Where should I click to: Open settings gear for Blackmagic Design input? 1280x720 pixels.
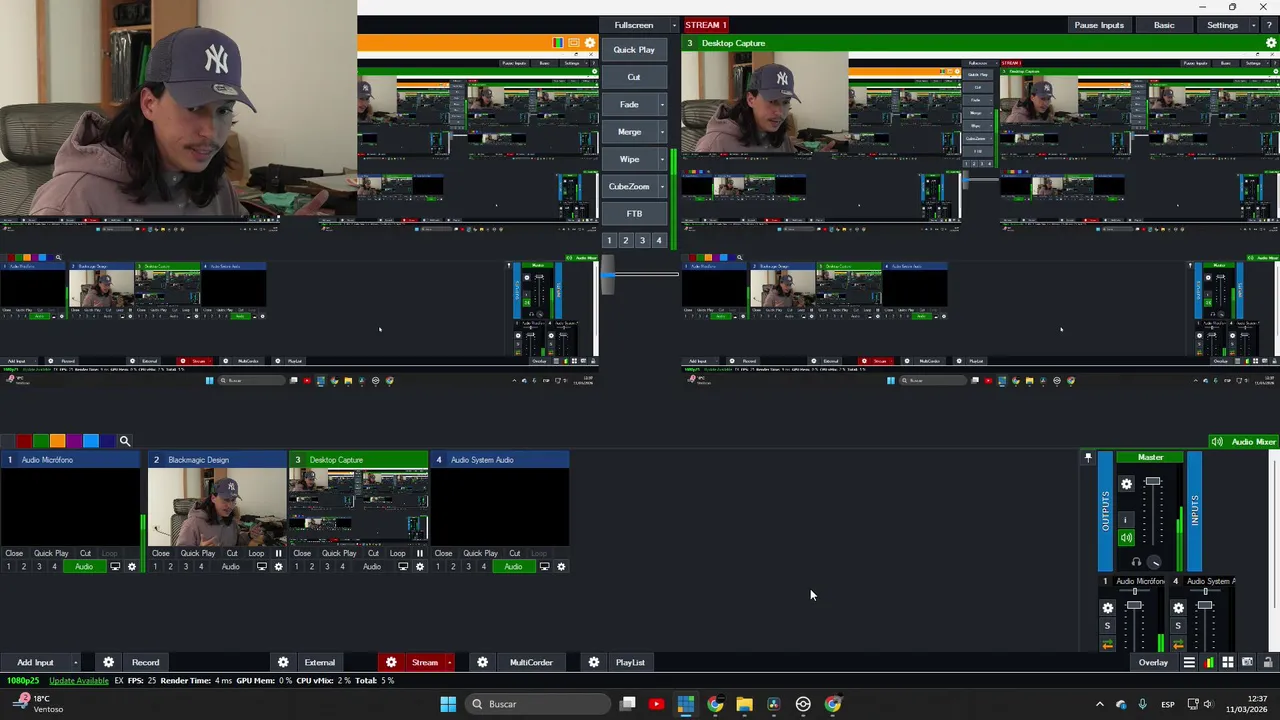pyautogui.click(x=278, y=567)
